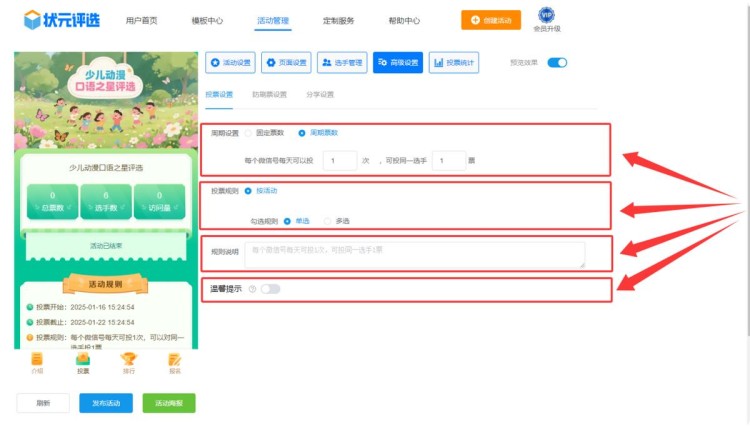Click help question mark beside 温馨提示

coord(252,289)
